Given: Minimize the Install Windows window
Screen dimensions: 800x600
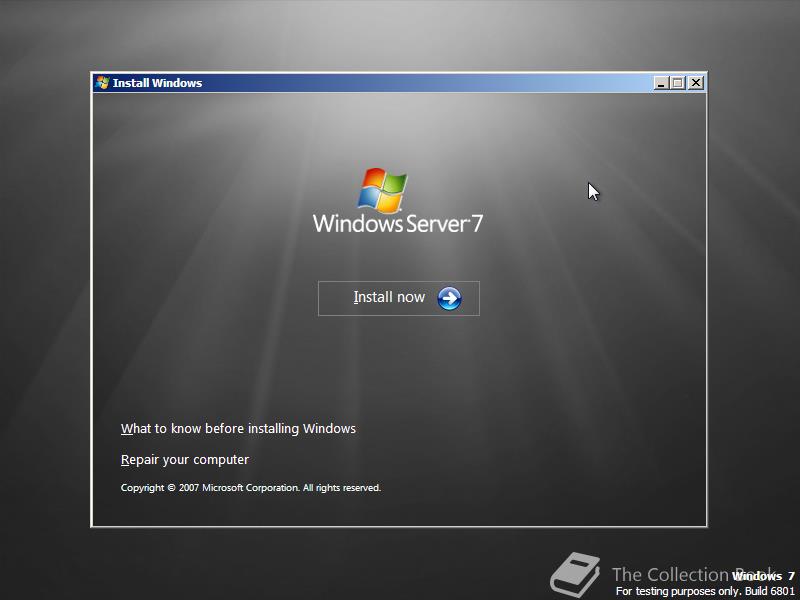Looking at the screenshot, I should (661, 83).
